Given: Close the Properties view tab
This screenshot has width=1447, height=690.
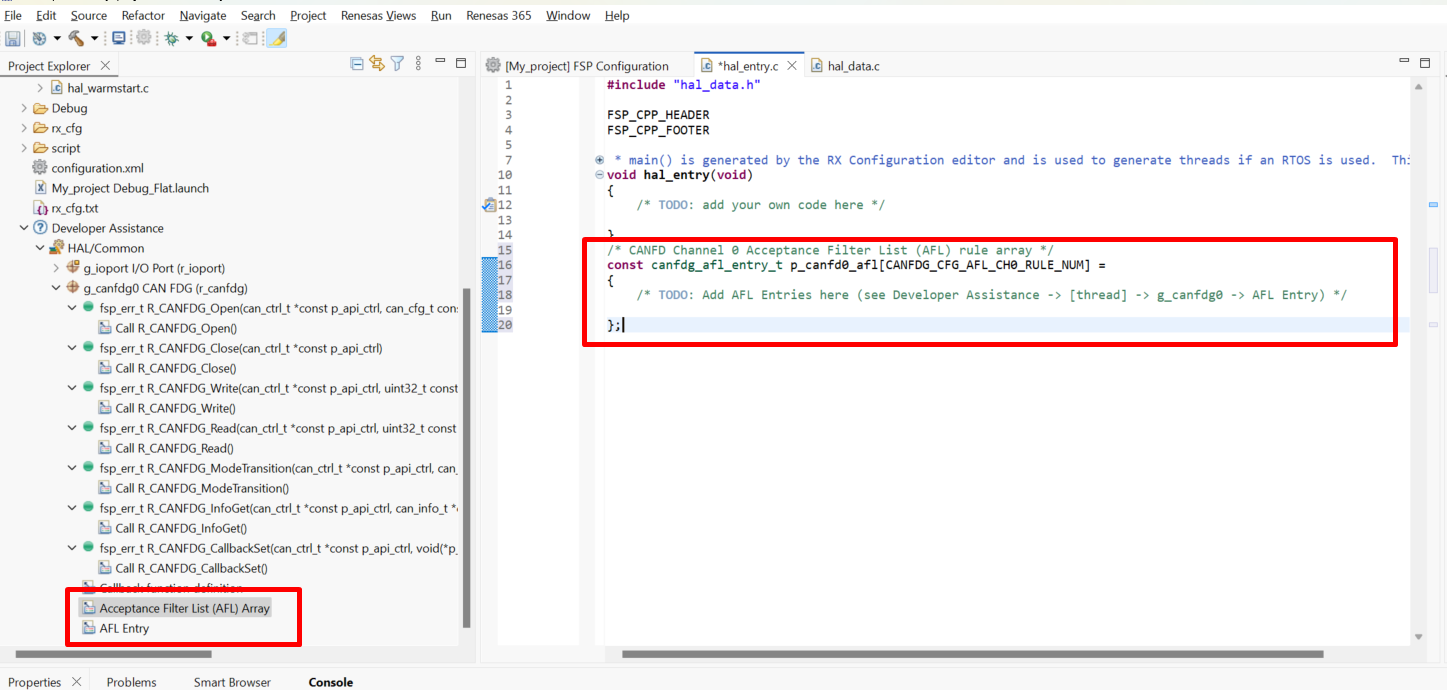Looking at the screenshot, I should pos(76,682).
